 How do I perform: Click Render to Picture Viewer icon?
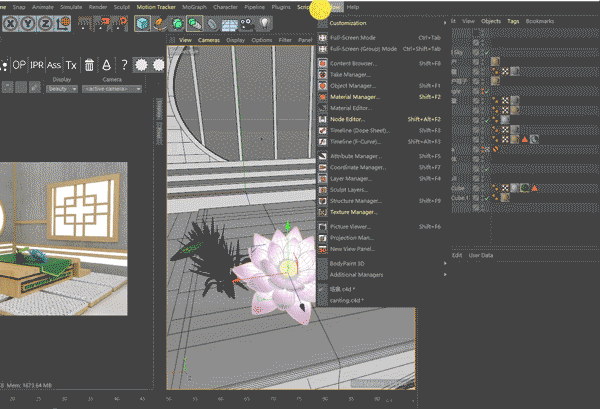[103, 23]
